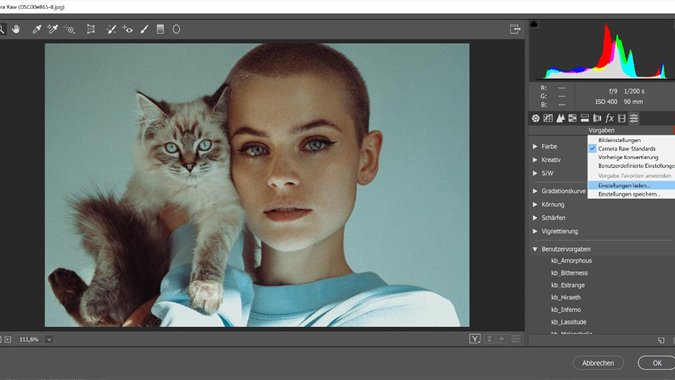The width and height of the screenshot is (675, 380).
Task: Select the Radial Filter tool
Action: [176, 29]
